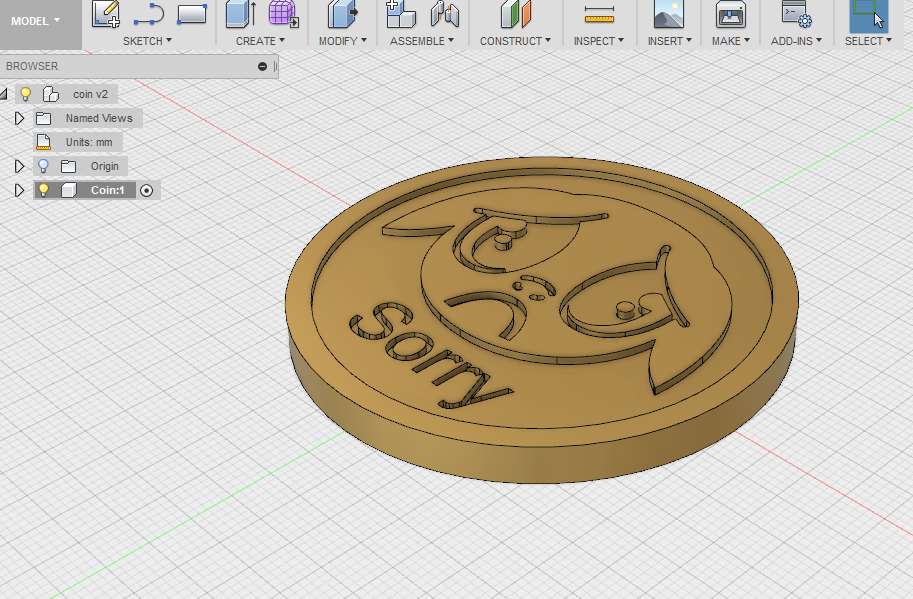913x599 pixels.
Task: Click the coin v2 component icon
Action: coord(51,94)
